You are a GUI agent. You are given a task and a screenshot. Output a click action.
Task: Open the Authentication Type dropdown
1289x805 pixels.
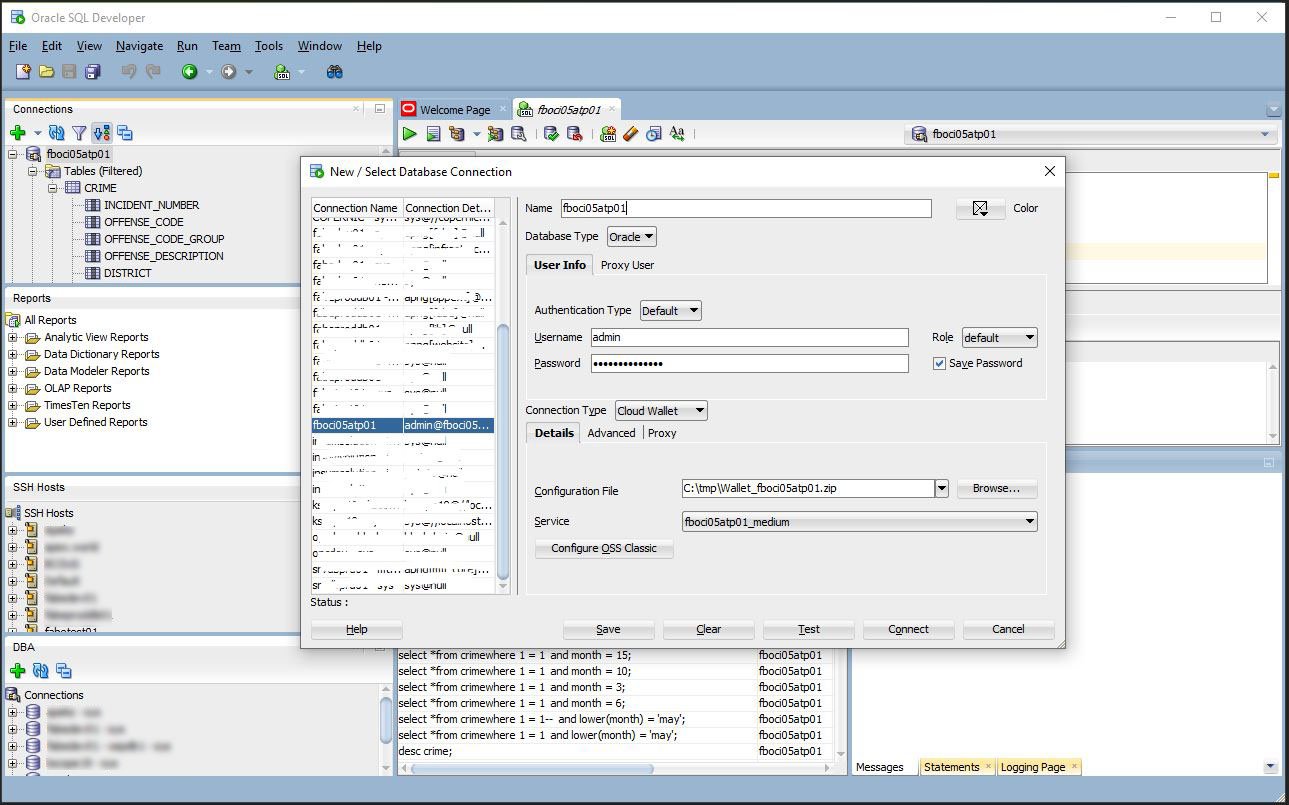tap(671, 311)
